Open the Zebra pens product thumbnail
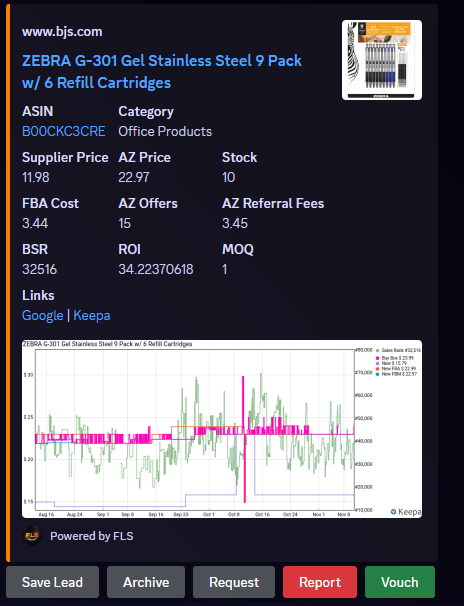 click(x=382, y=60)
